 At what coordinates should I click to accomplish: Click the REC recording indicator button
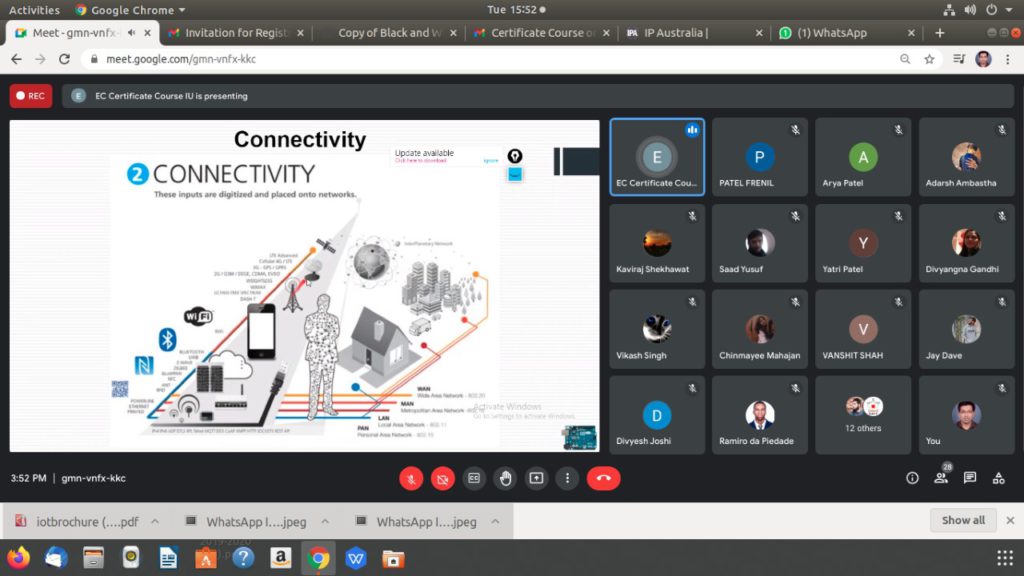coord(31,96)
